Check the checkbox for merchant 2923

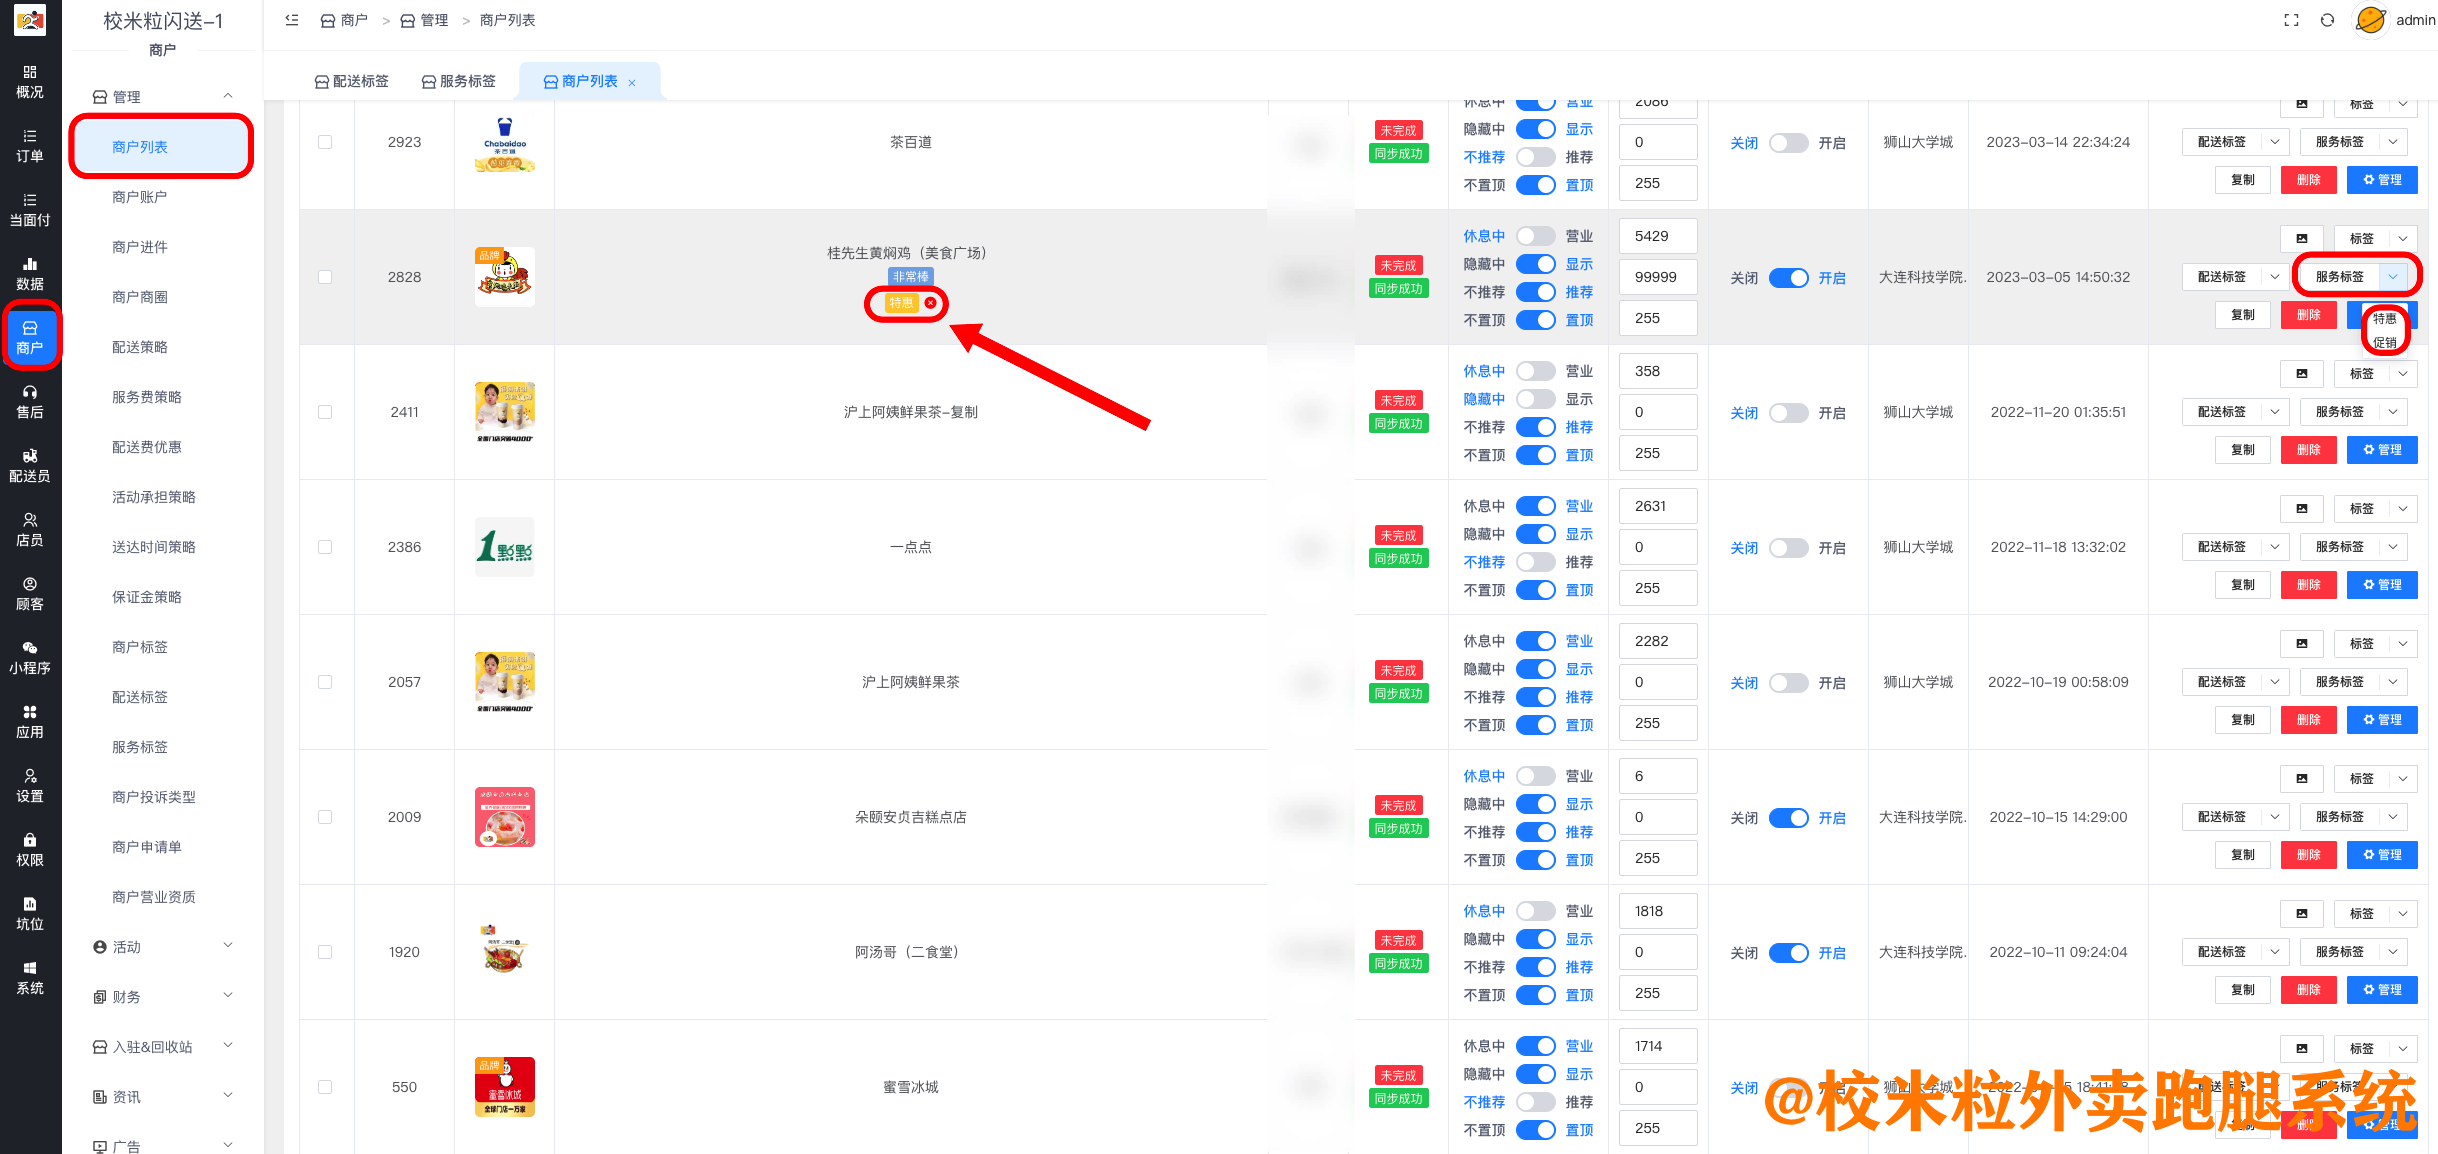pos(325,141)
